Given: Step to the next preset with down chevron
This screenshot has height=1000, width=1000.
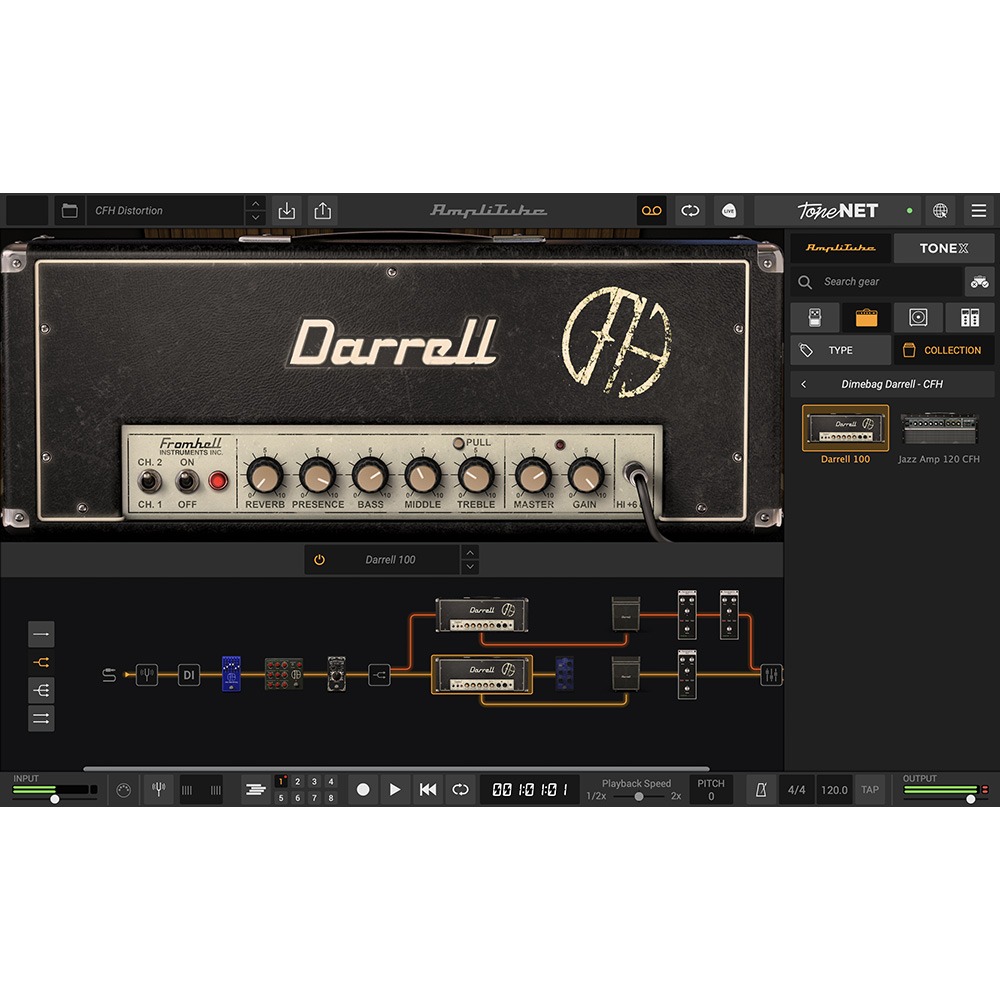Looking at the screenshot, I should coord(256,217).
